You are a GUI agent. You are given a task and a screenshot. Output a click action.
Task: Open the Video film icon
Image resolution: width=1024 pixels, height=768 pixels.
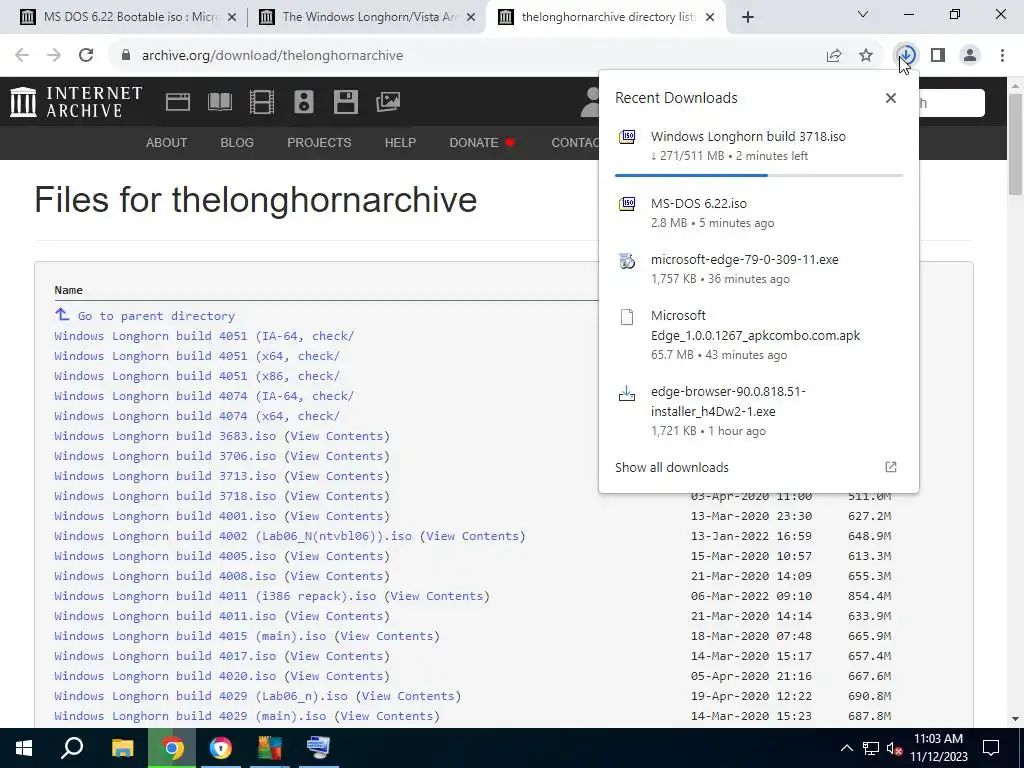coord(262,102)
